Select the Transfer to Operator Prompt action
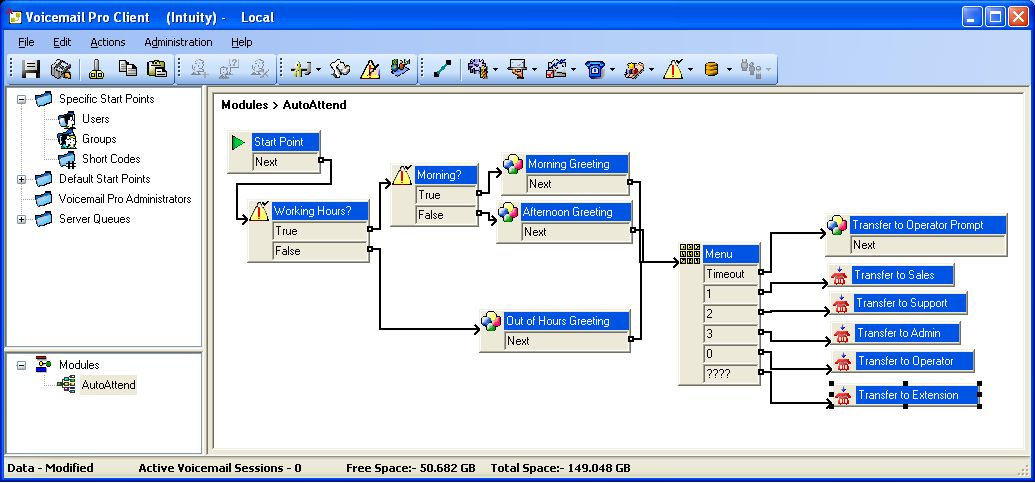This screenshot has width=1035, height=483. tap(927, 225)
